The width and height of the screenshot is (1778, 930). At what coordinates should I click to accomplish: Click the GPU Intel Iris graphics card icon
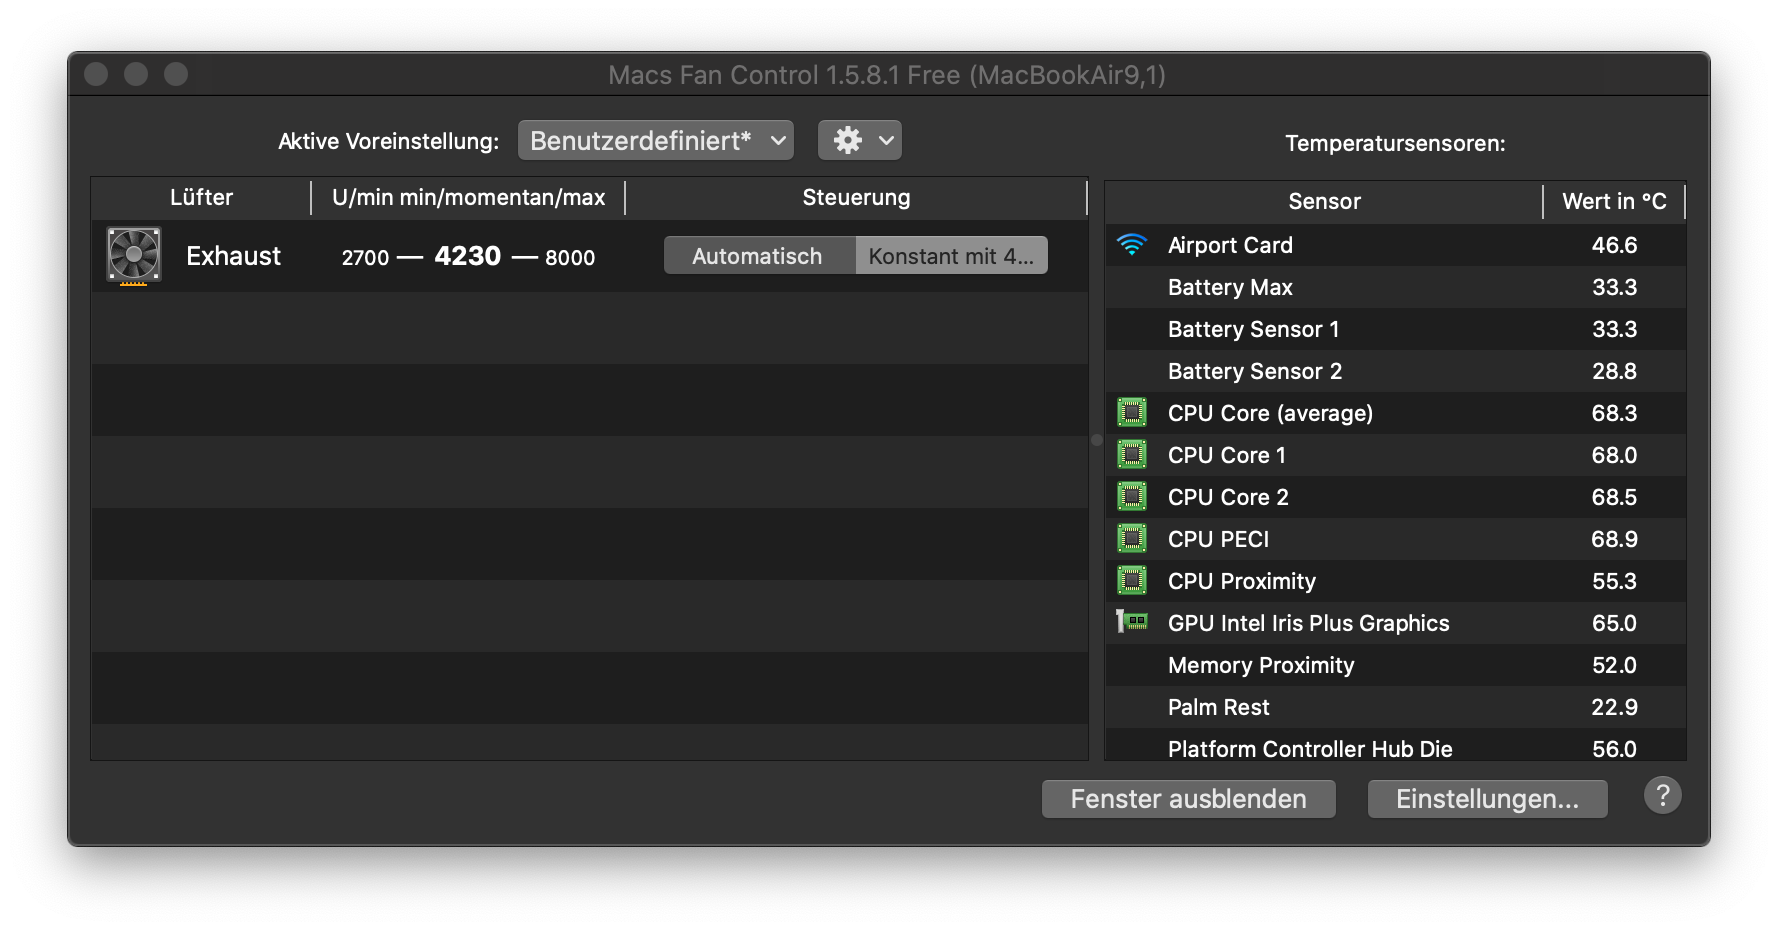pyautogui.click(x=1132, y=622)
